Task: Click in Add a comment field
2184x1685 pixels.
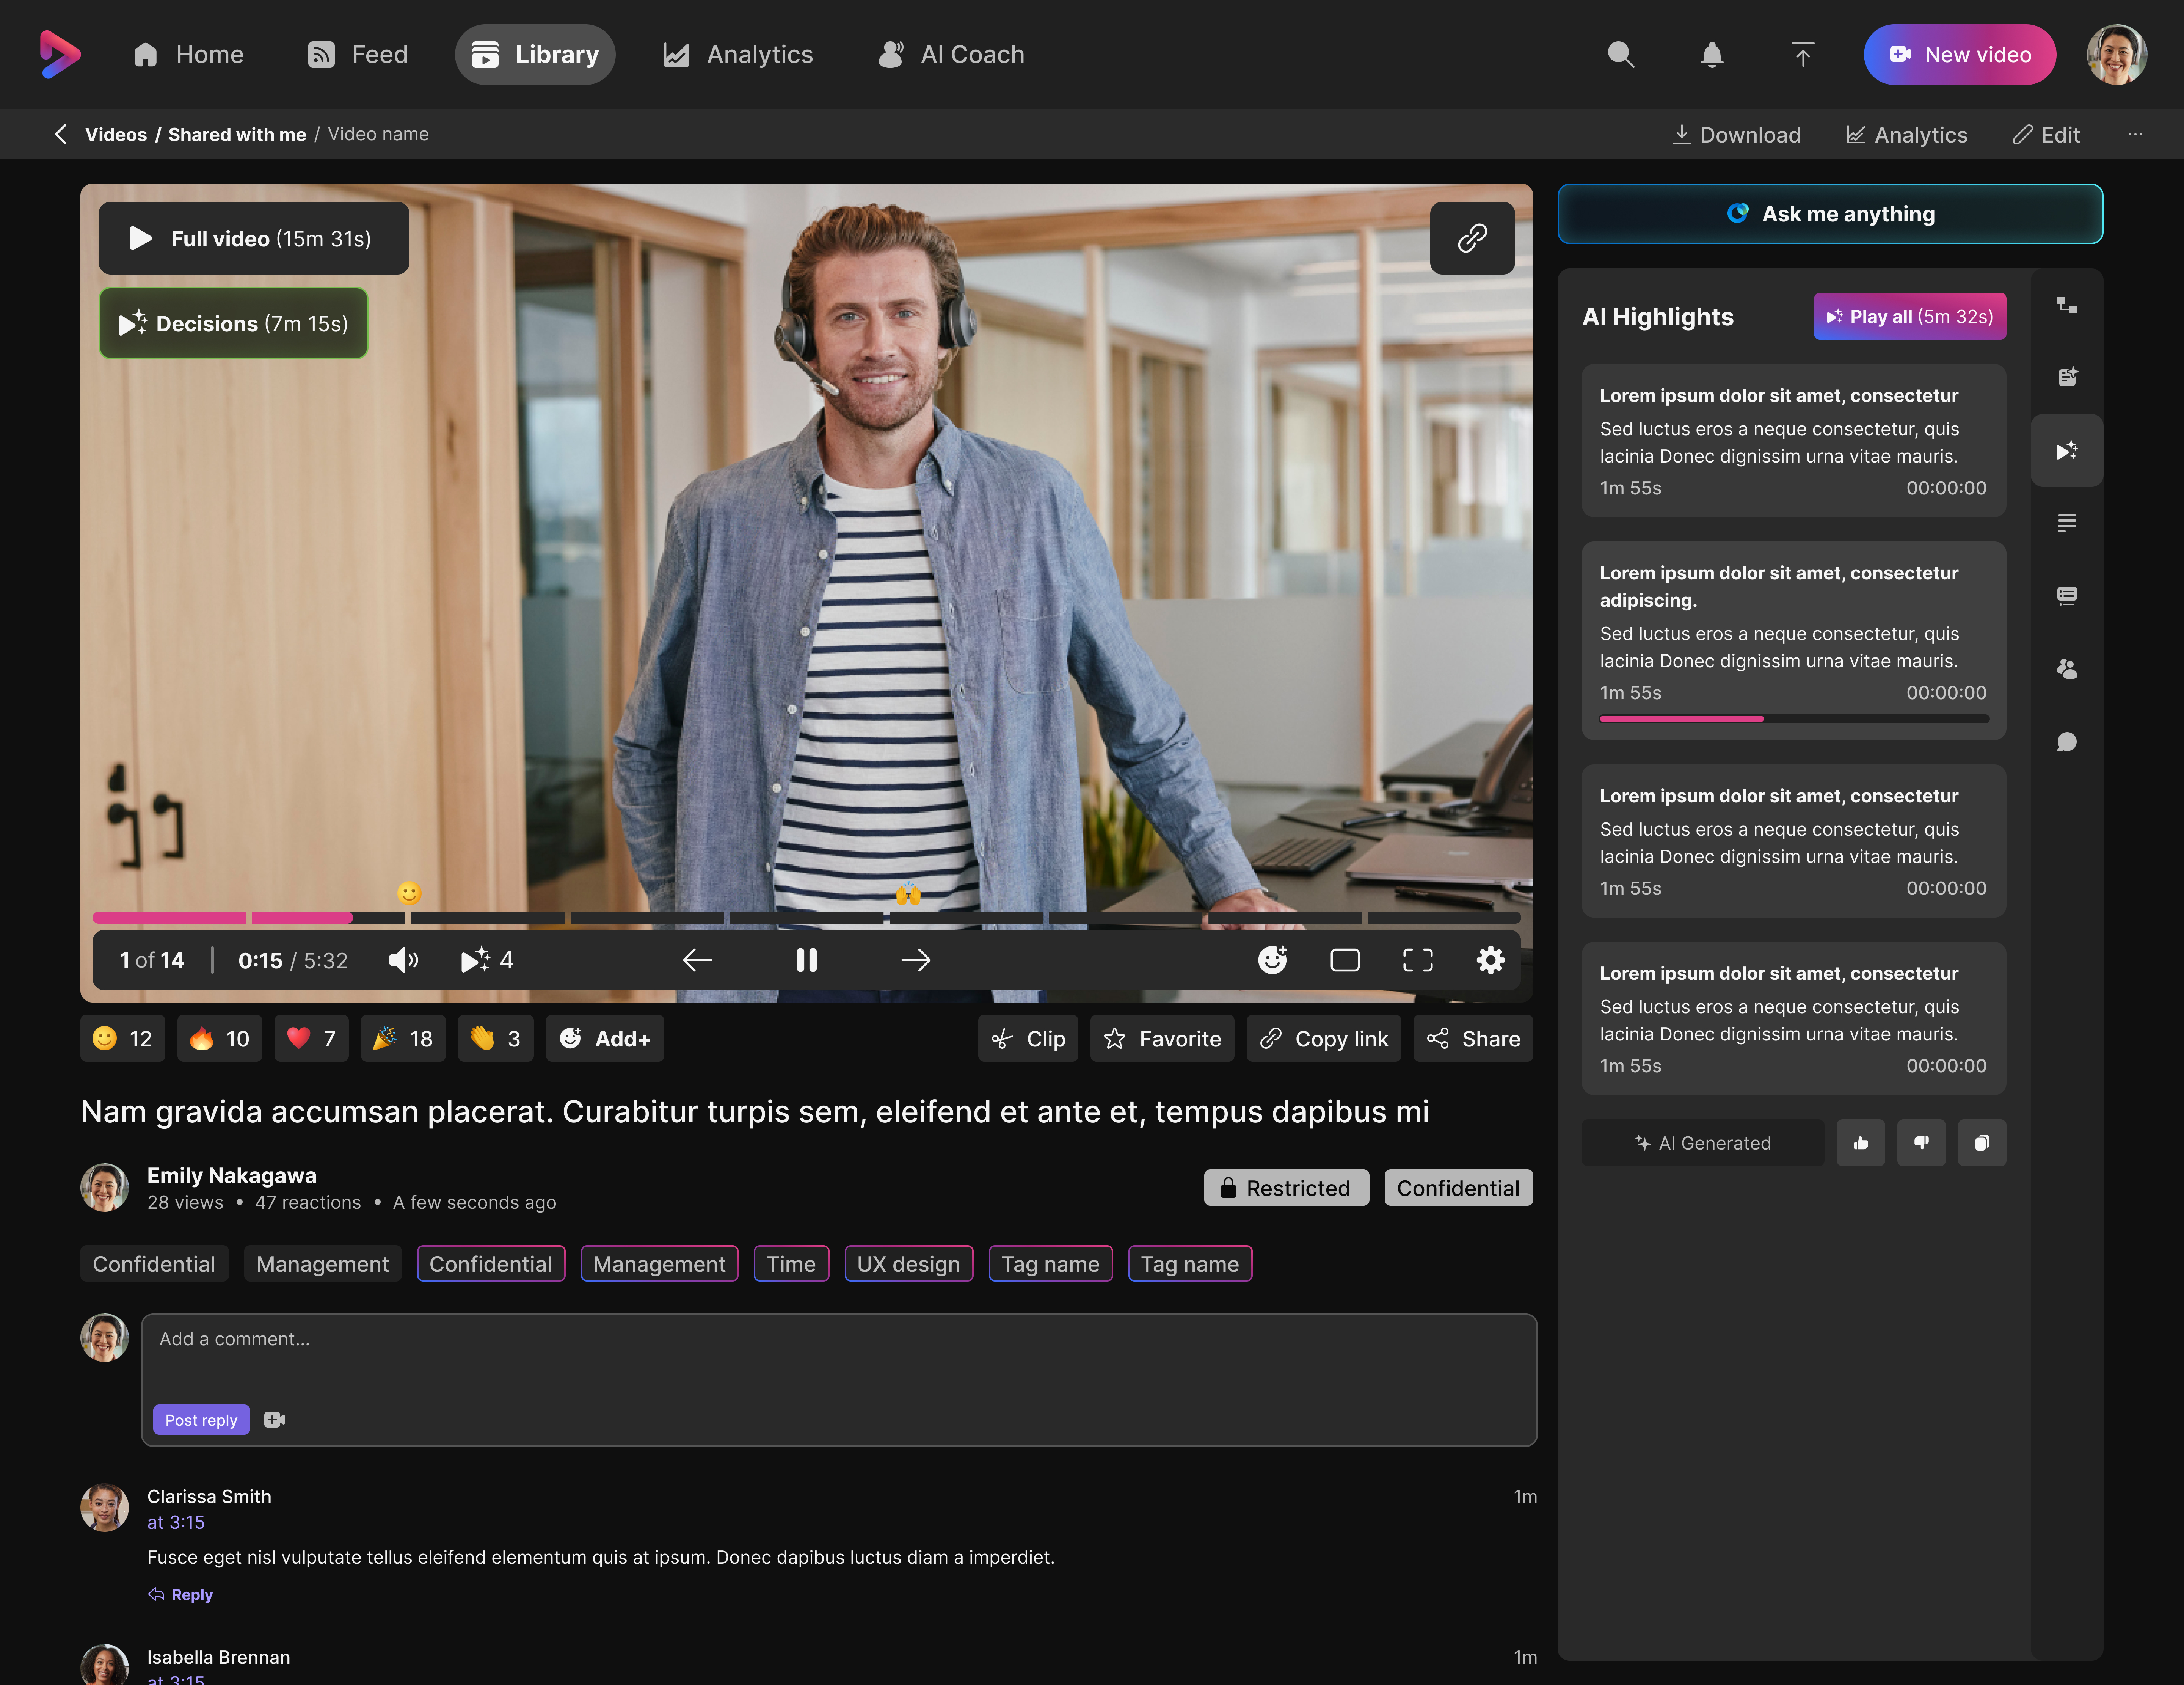Action: click(x=839, y=1380)
